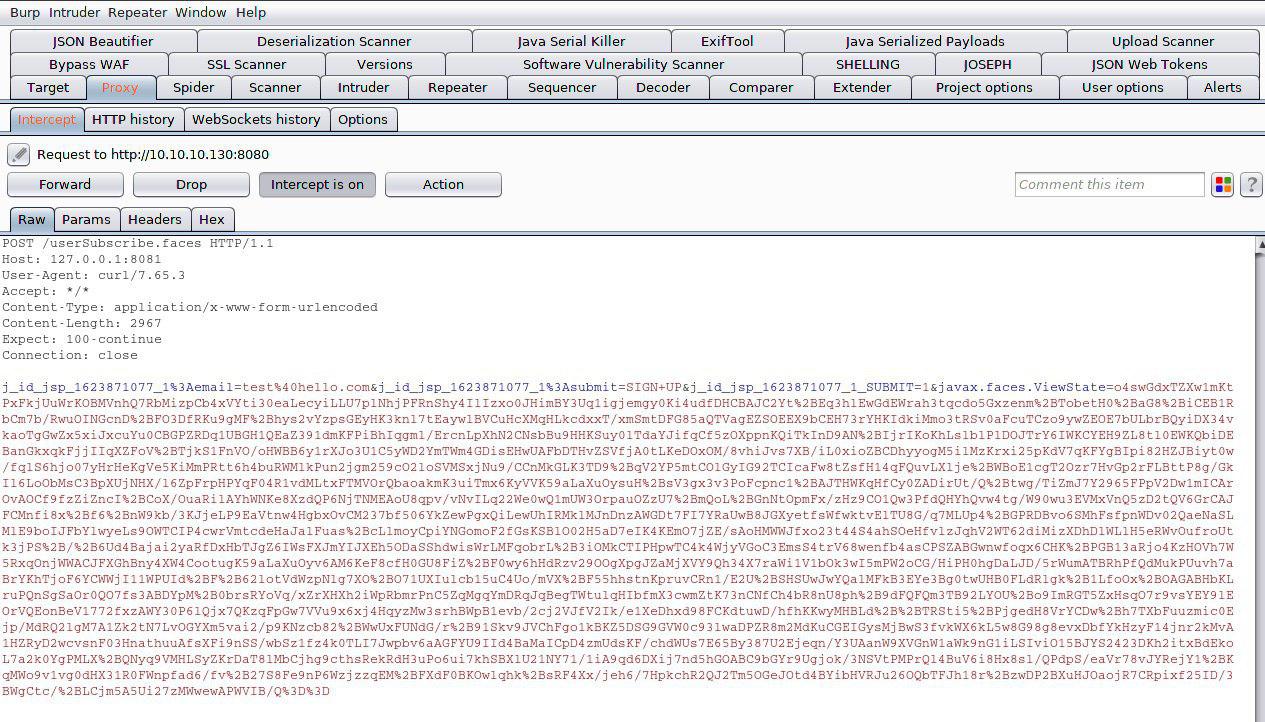Open the HTTP history sub-tab
The image size is (1265, 722).
pos(133,119)
